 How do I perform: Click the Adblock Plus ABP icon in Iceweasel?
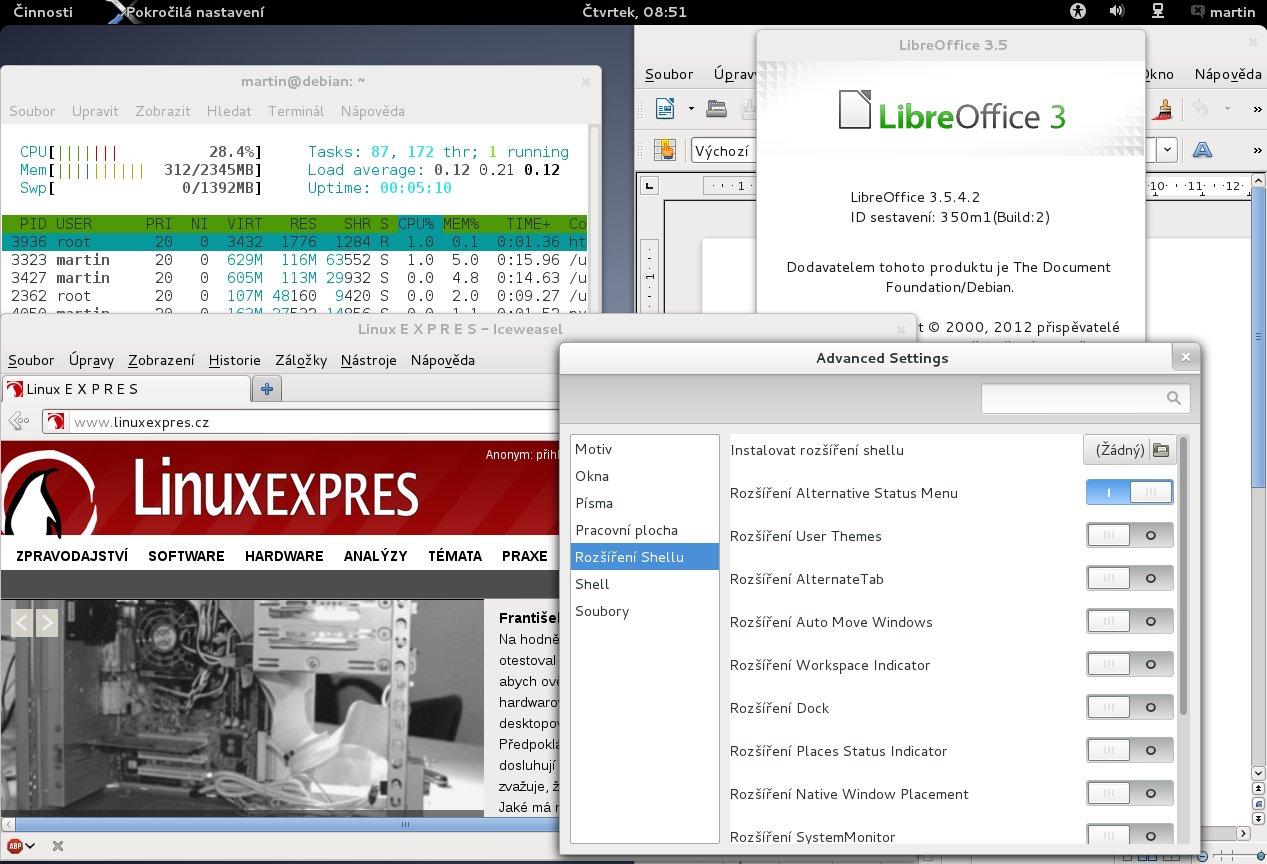(x=16, y=846)
